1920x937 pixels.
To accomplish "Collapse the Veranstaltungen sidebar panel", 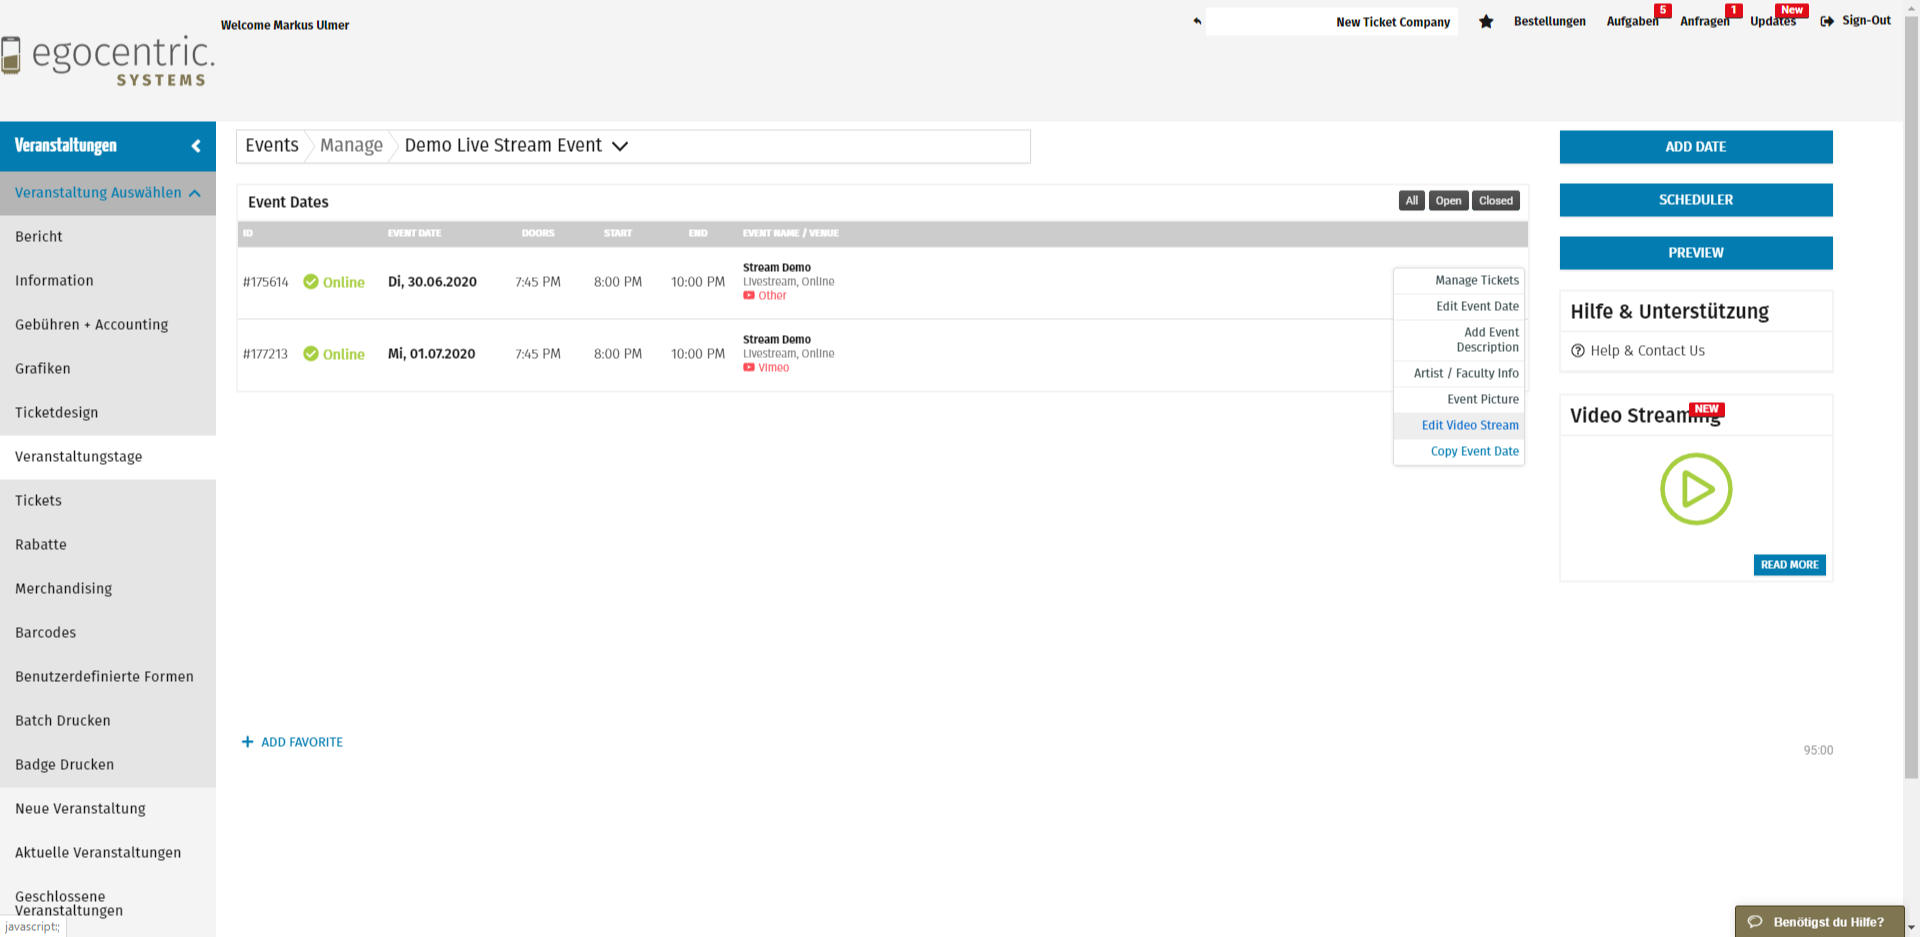I will [196, 146].
